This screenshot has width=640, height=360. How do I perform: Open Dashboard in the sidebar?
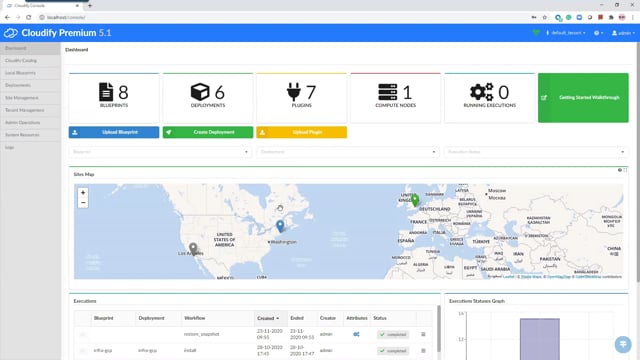click(31, 48)
